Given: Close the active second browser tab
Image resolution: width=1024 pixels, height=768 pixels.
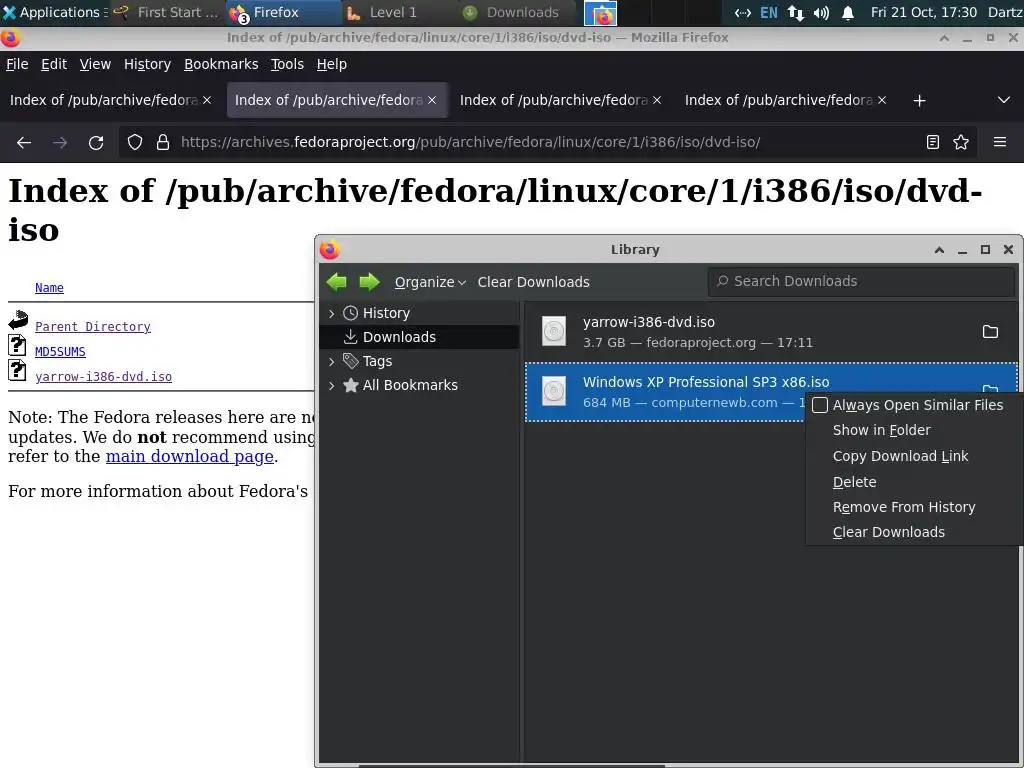Looking at the screenshot, I should tap(432, 100).
